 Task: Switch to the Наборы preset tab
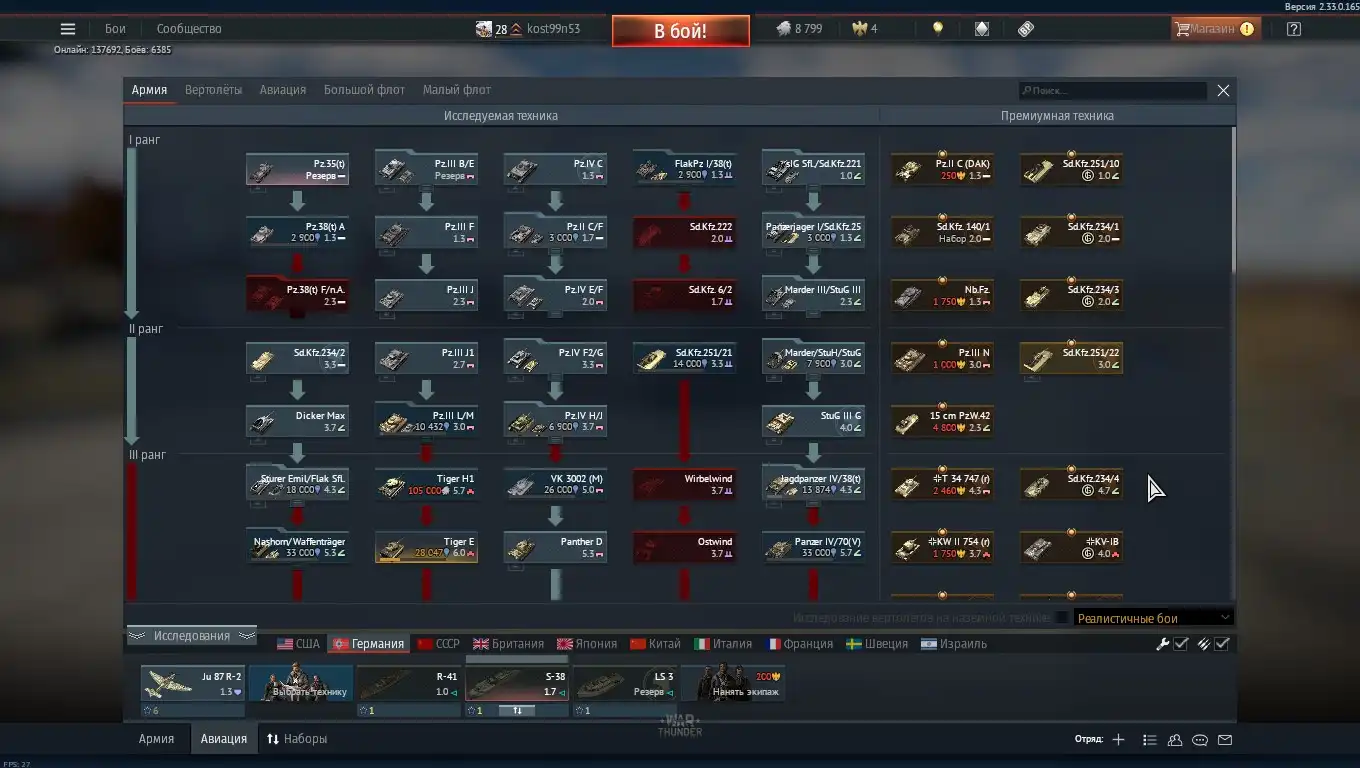pyautogui.click(x=296, y=739)
